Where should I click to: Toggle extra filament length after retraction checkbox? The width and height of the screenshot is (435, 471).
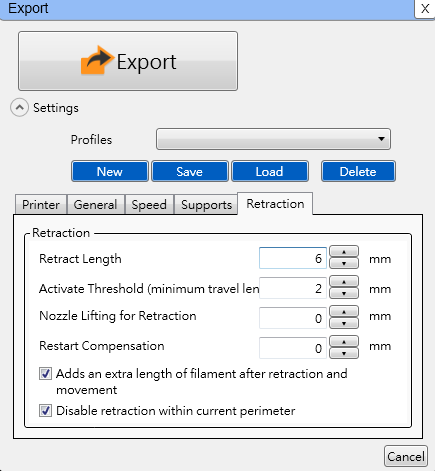pos(45,374)
